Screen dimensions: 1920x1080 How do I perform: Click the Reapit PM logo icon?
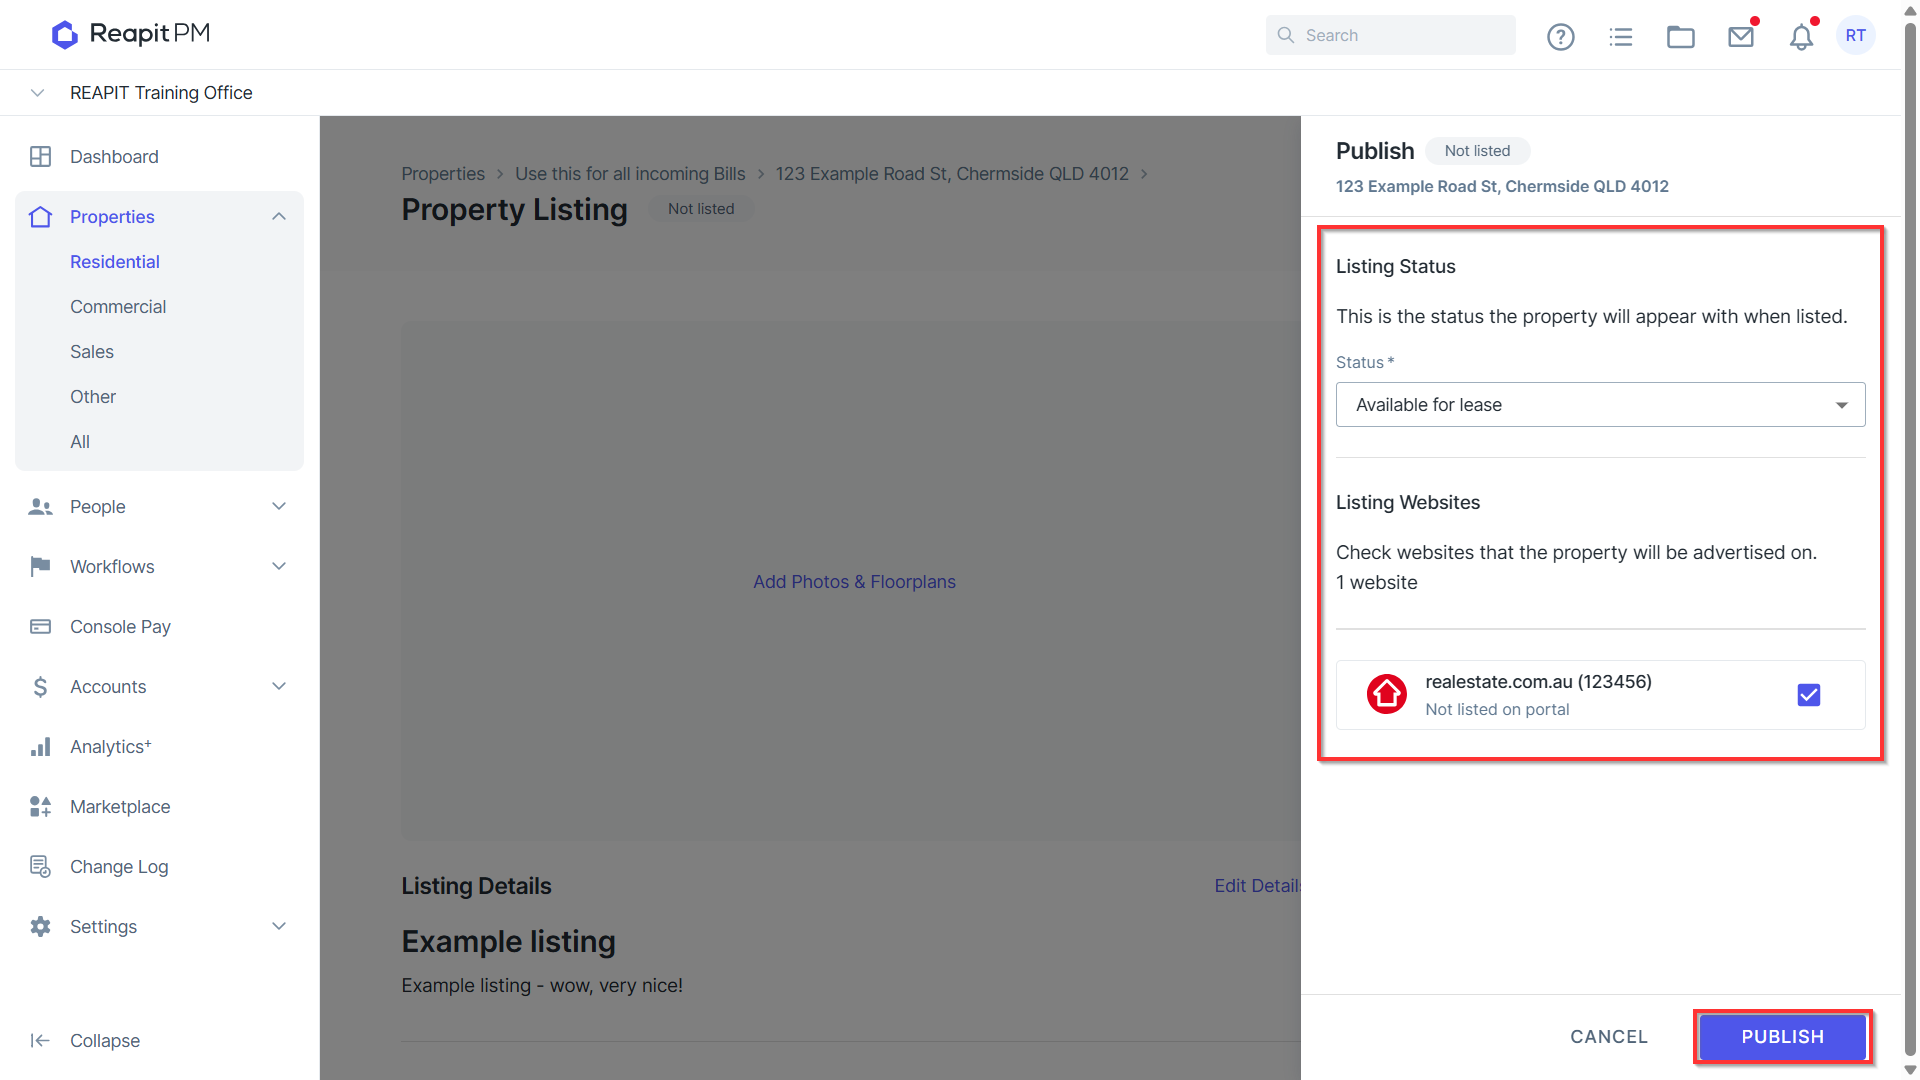click(x=65, y=35)
